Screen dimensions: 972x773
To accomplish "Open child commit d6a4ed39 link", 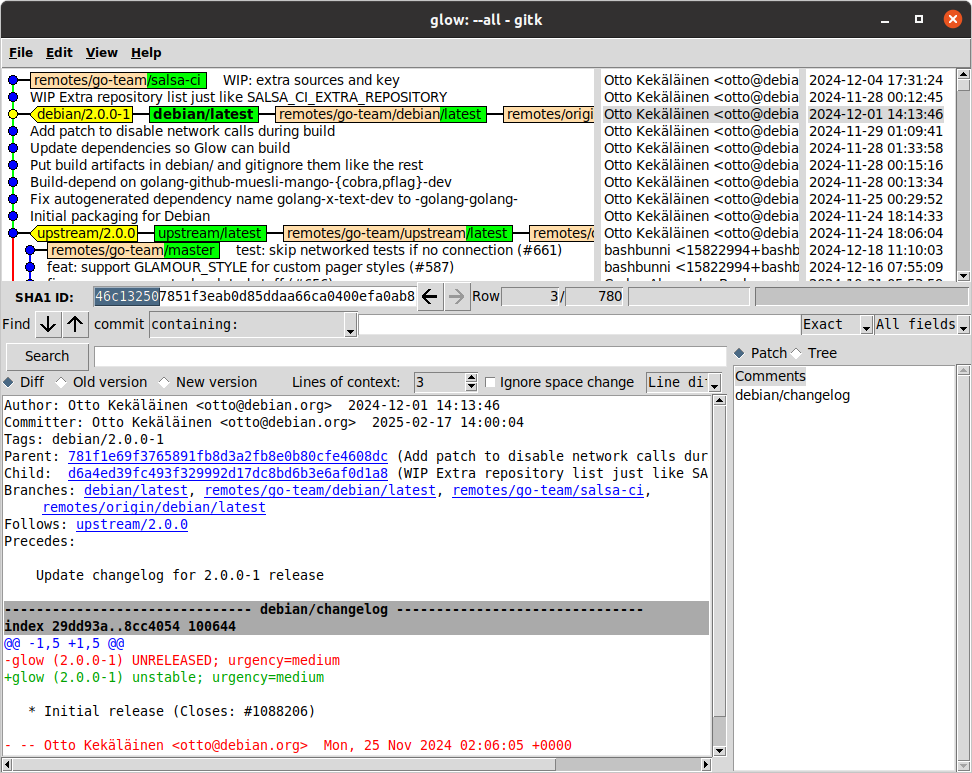I will [228, 474].
